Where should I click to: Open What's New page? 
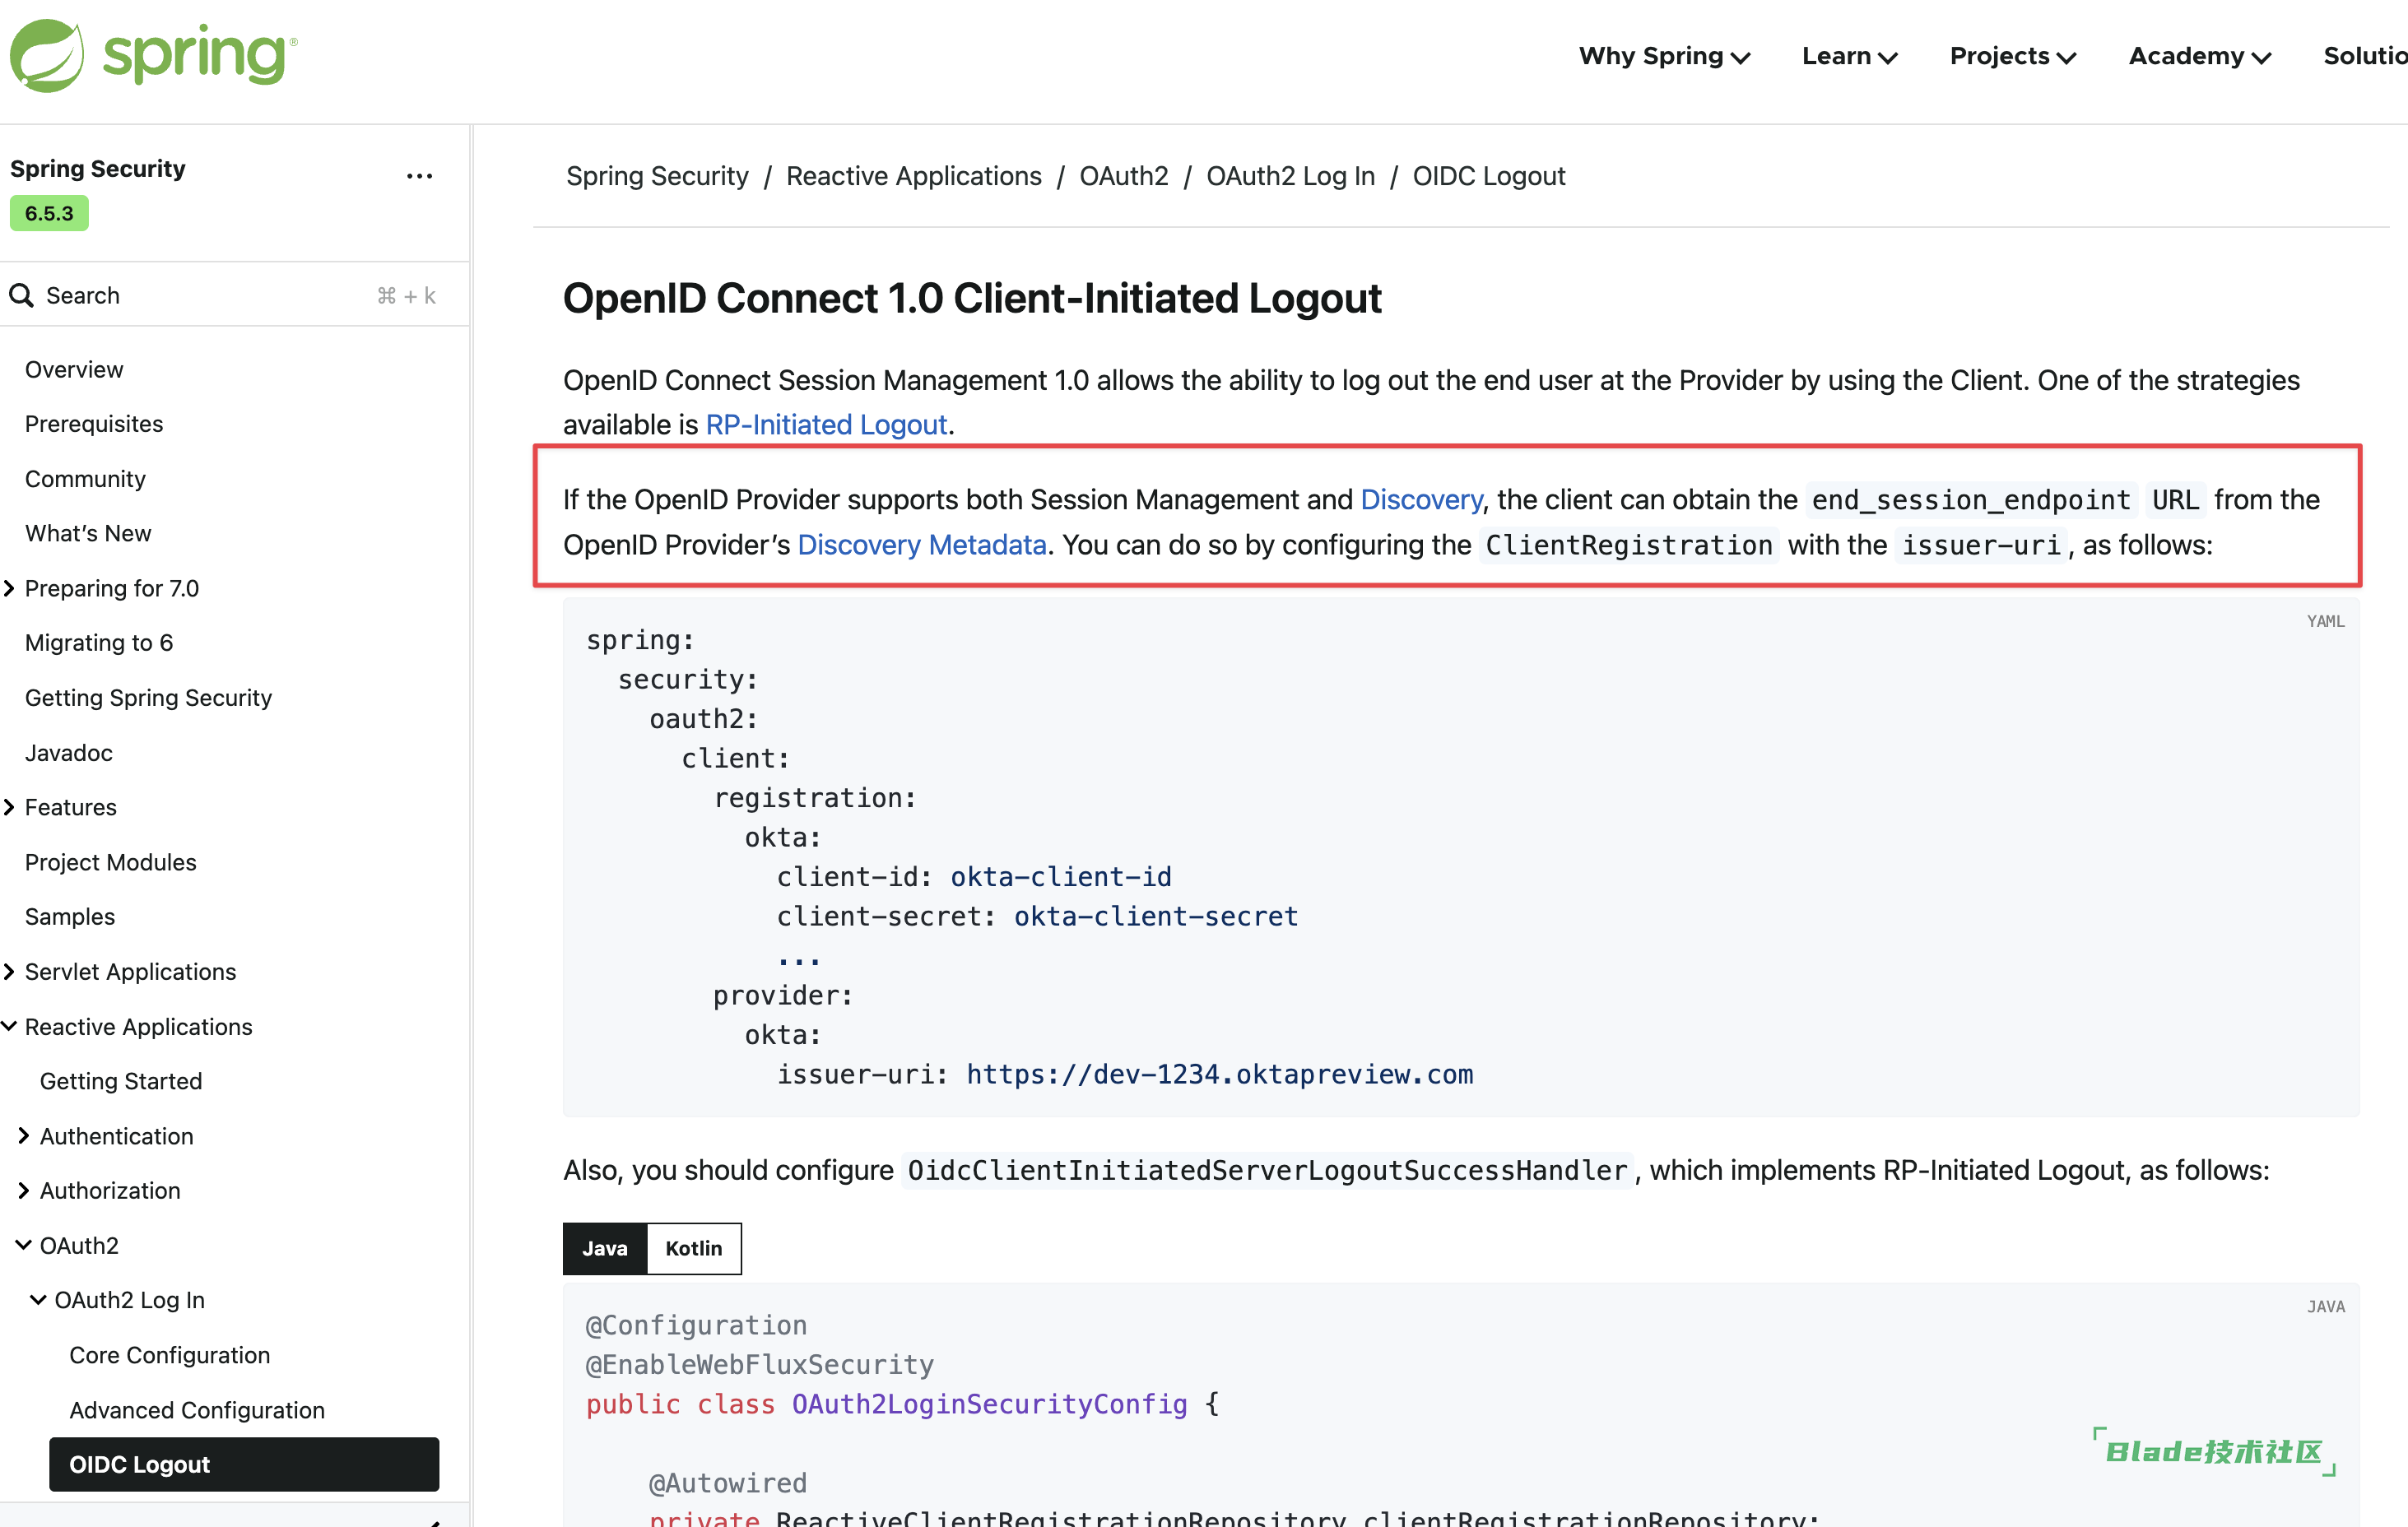pos(88,533)
